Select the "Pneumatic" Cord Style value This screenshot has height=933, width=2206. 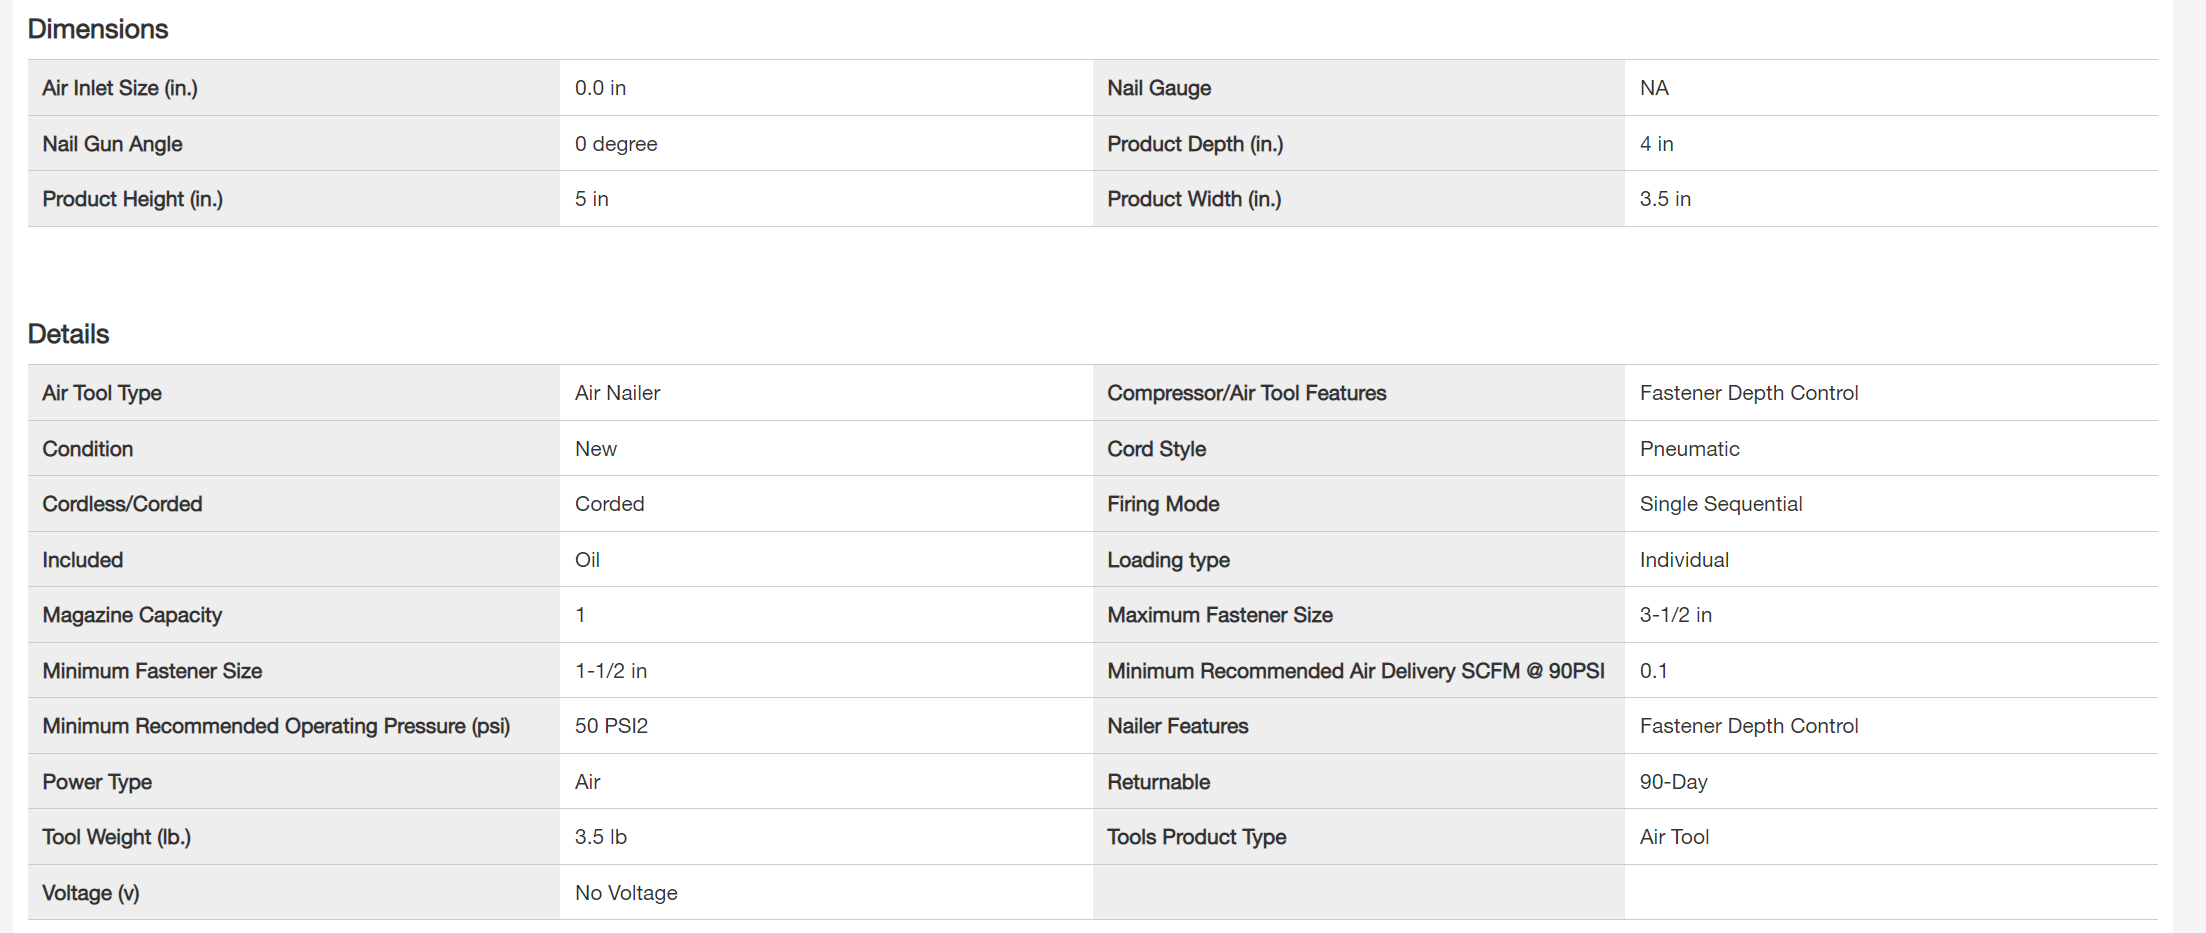[x=1689, y=449]
